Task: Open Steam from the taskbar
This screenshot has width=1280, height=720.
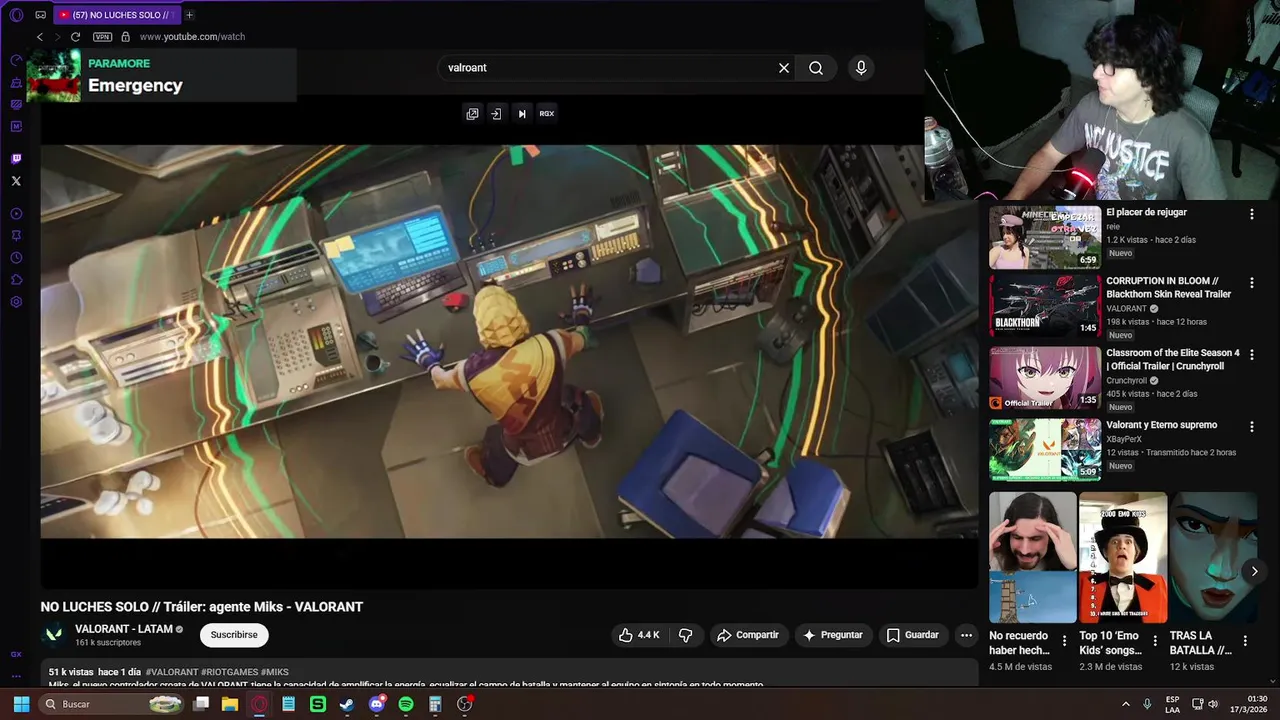Action: 347,704
